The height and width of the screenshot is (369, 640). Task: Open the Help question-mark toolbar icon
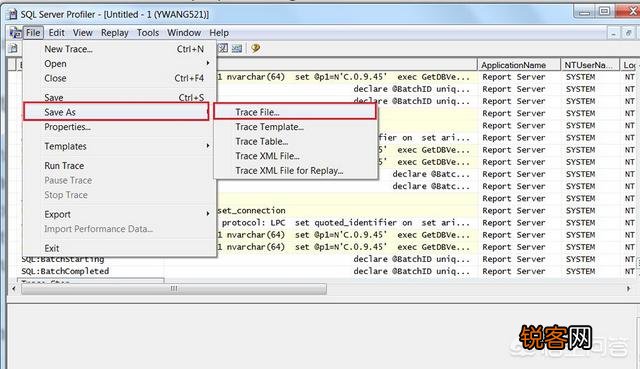256,48
